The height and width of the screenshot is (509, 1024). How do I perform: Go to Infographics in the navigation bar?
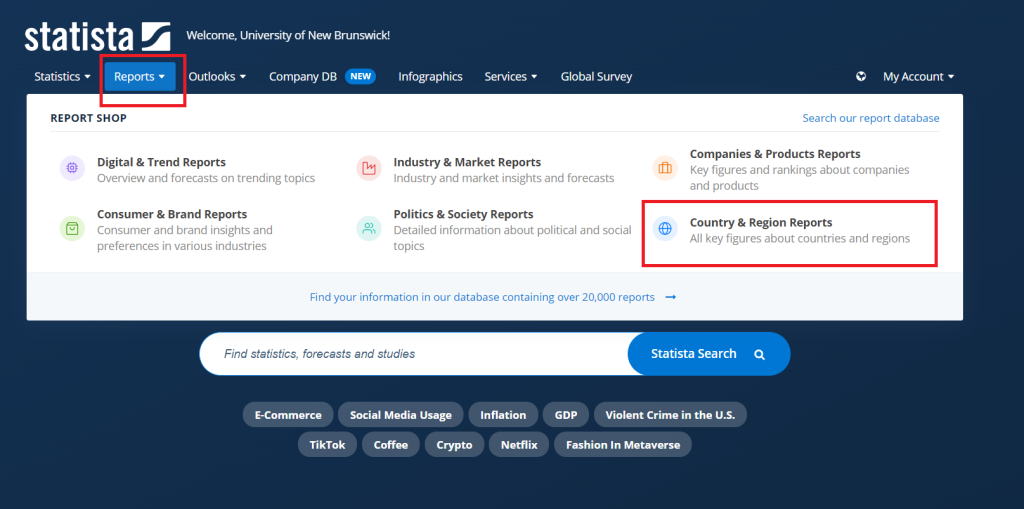point(430,76)
